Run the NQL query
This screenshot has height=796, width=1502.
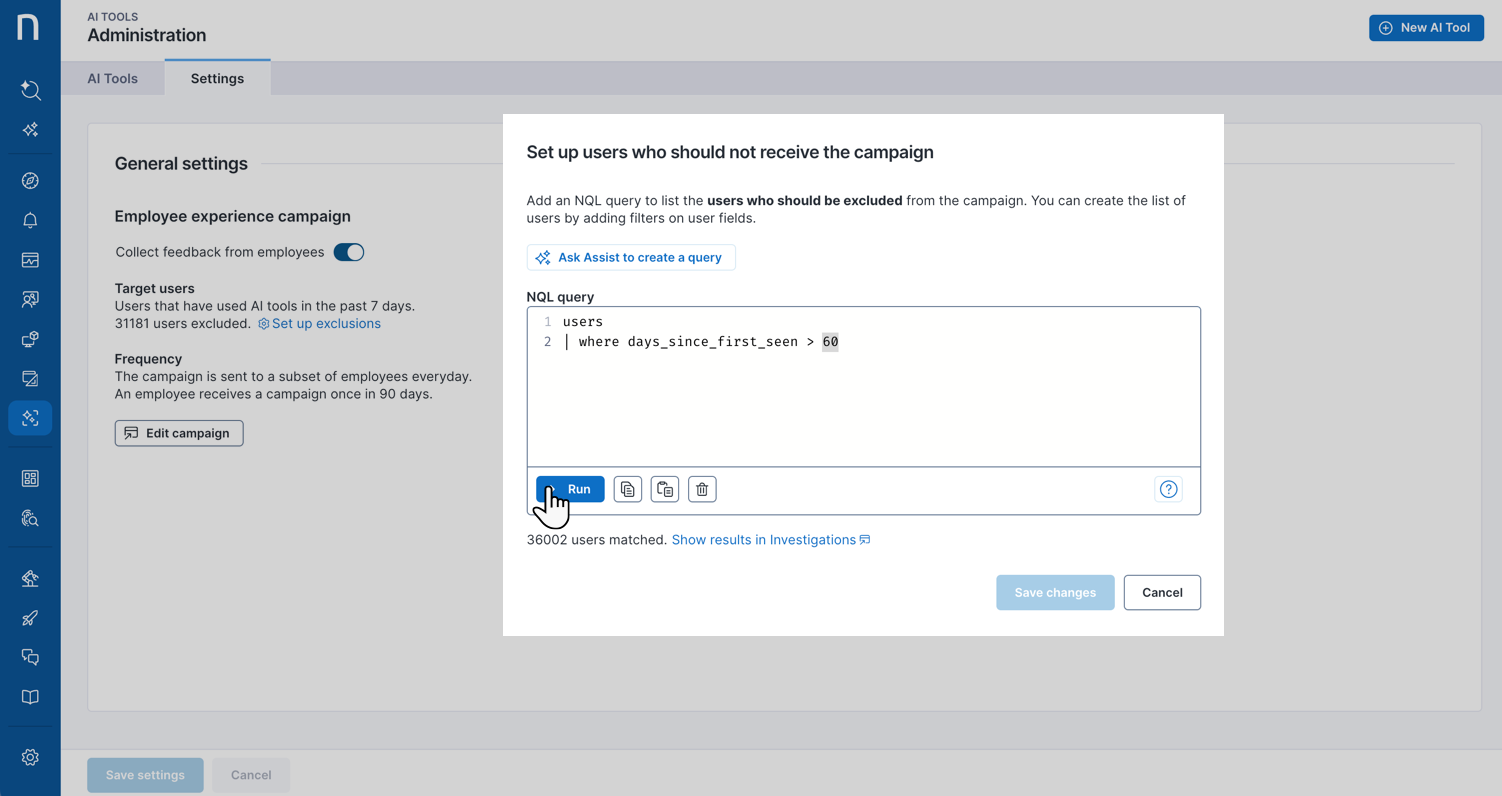571,489
